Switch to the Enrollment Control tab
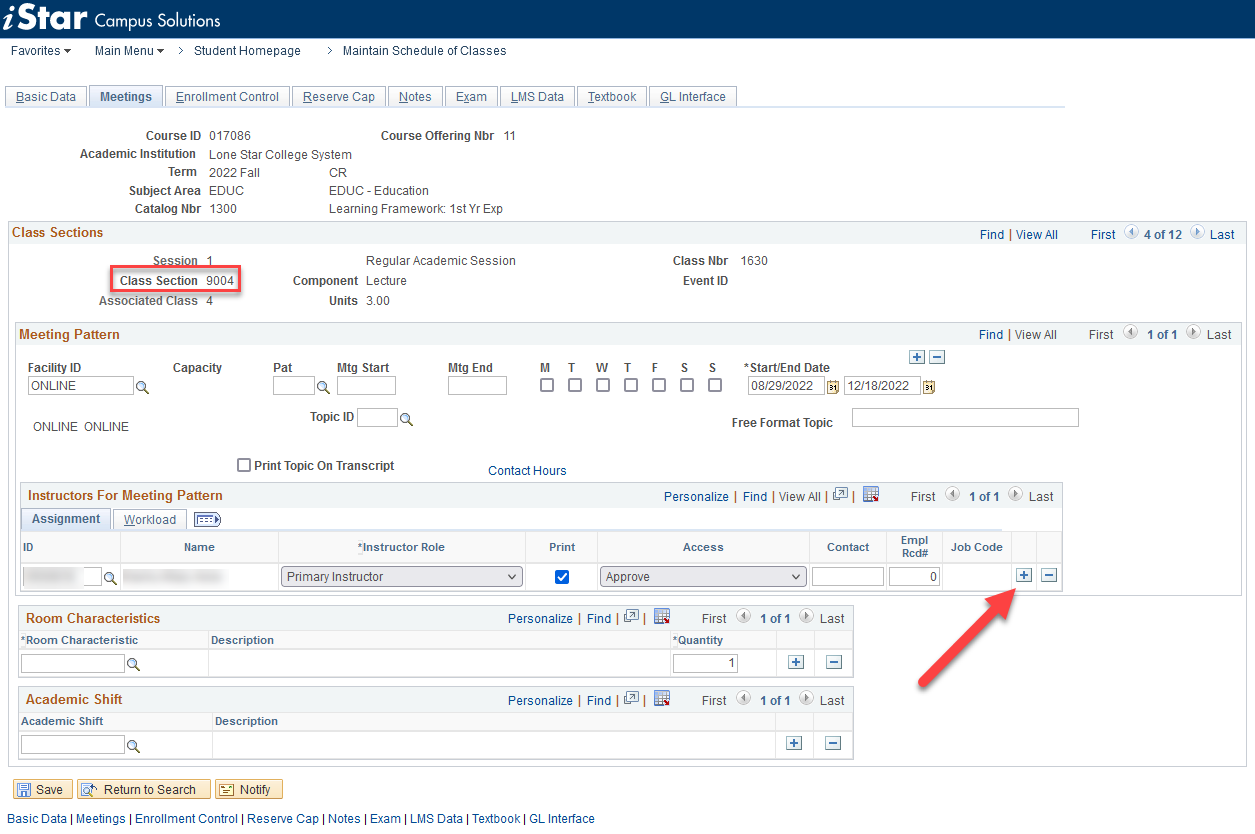The image size is (1255, 834). click(227, 97)
